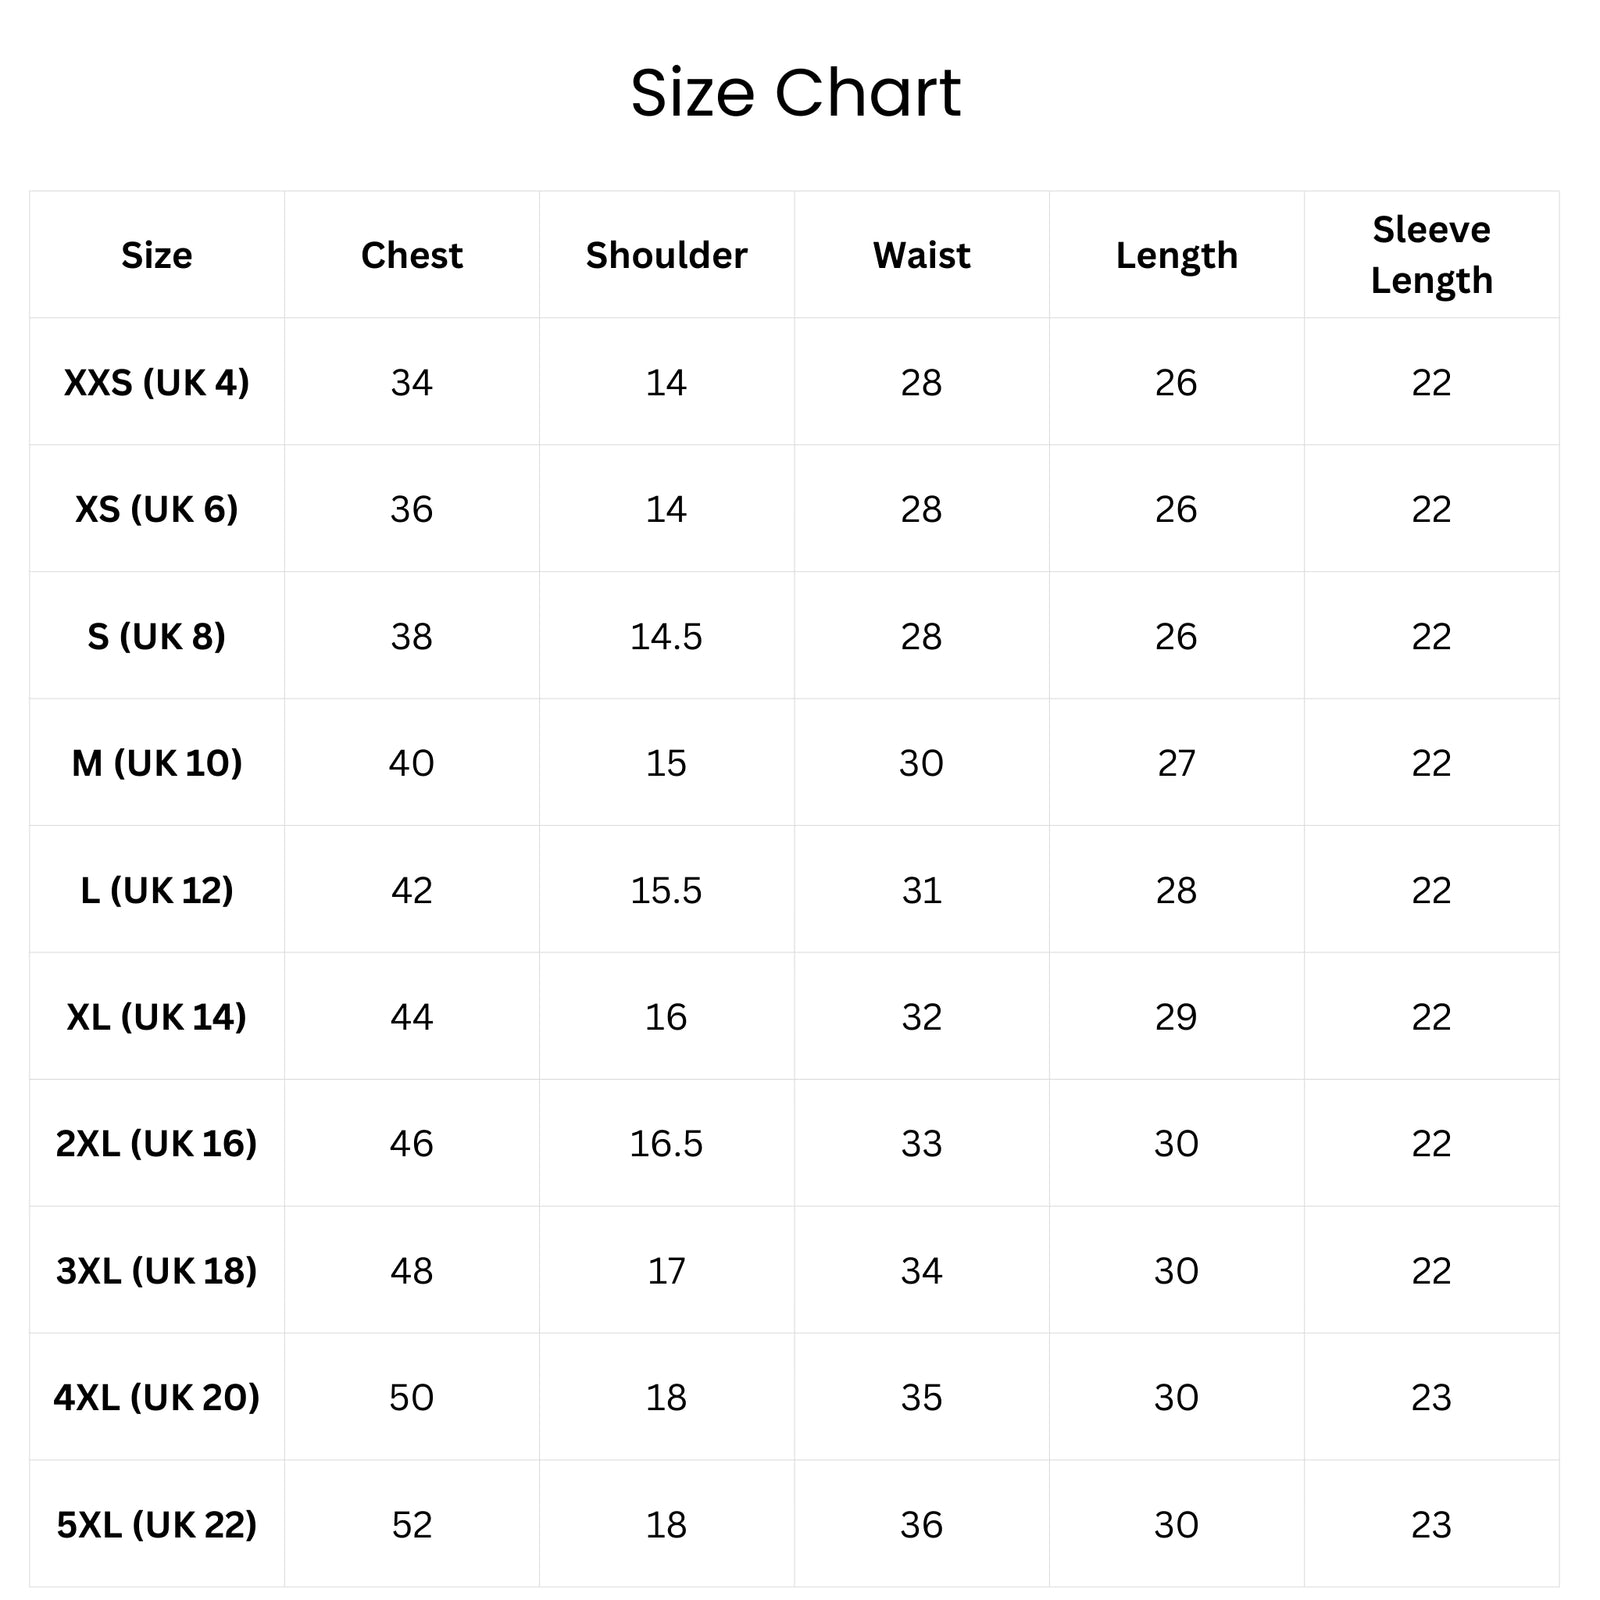This screenshot has width=1600, height=1600.
Task: Select the S (UK 8) row label
Action: tap(157, 636)
